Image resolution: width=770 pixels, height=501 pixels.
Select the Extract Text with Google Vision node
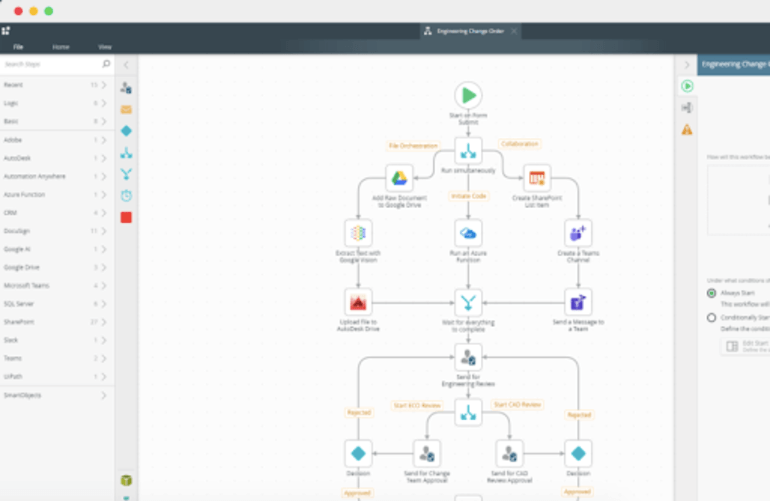[x=358, y=233]
